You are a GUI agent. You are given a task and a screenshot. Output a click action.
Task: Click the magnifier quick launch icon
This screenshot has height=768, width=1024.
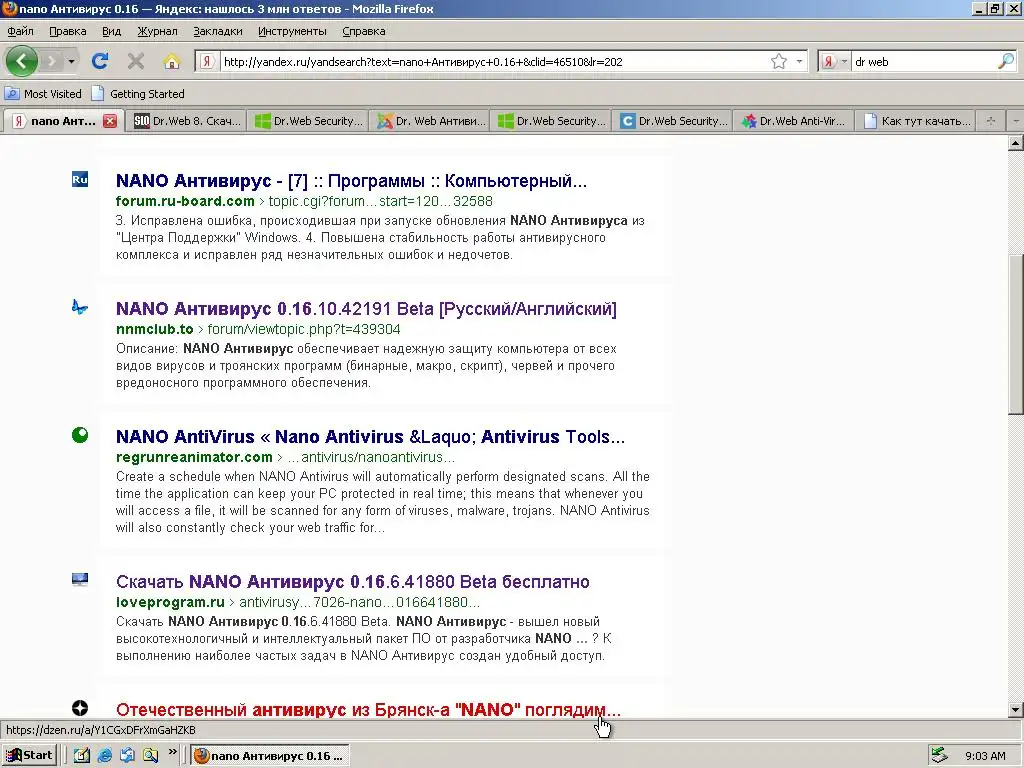pos(151,756)
